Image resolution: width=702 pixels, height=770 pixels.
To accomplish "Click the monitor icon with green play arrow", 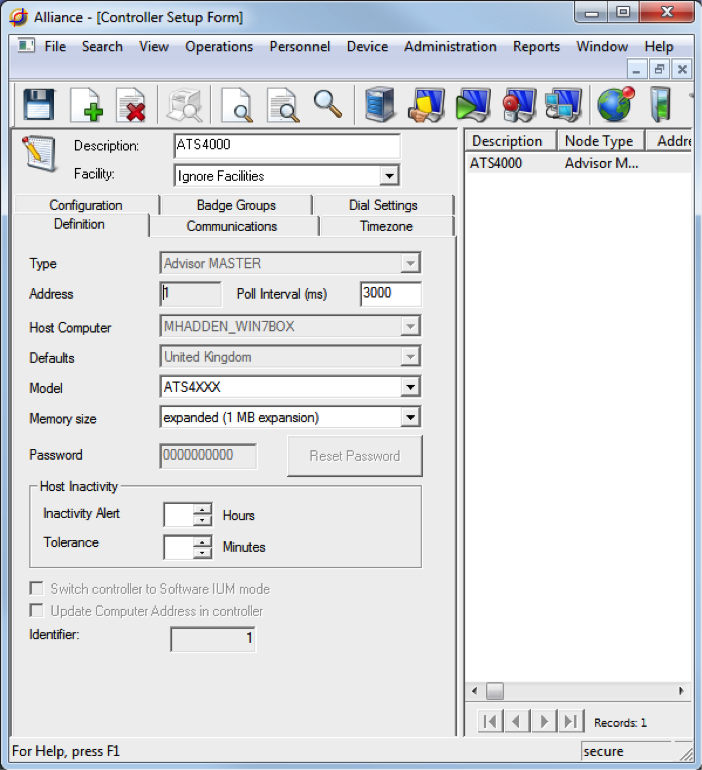I will click(472, 104).
